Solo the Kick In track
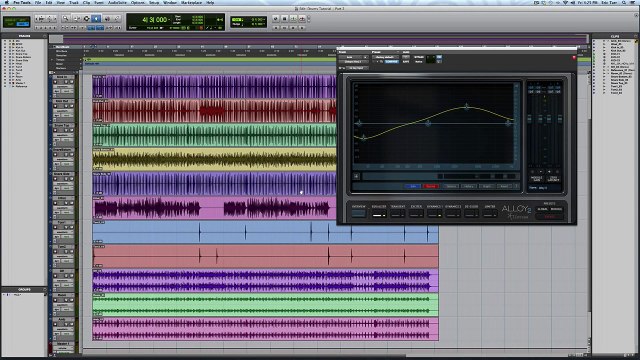The image size is (640, 360). (x=66, y=82)
